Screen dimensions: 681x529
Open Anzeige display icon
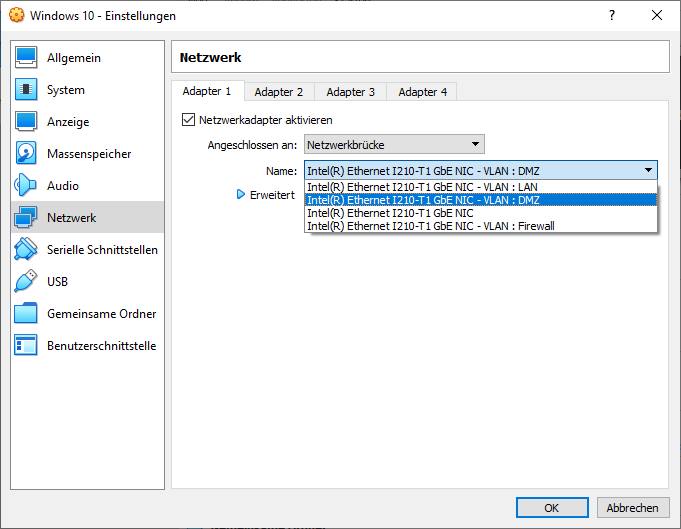click(x=26, y=122)
